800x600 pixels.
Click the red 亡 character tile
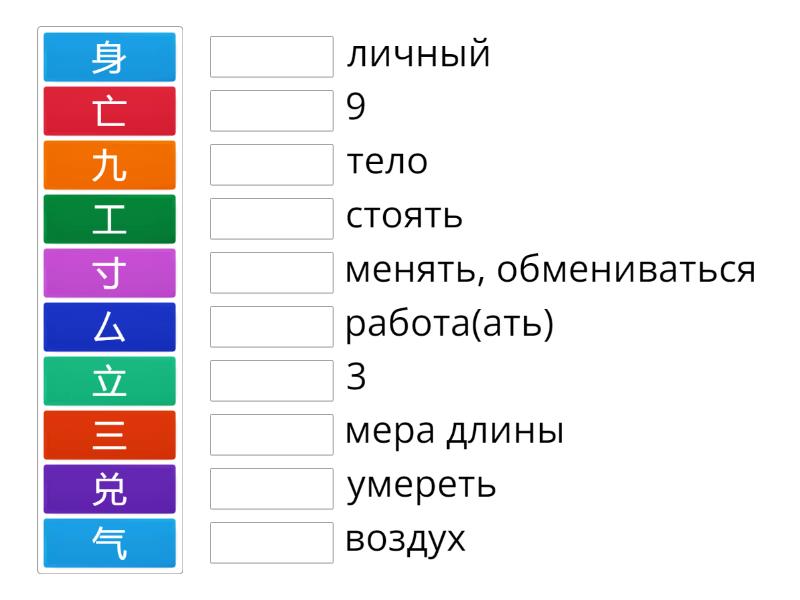coord(110,111)
